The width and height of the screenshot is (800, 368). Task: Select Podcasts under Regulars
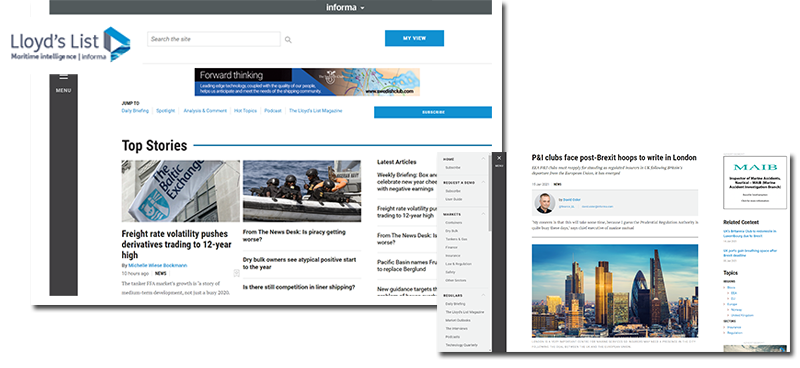coord(453,337)
